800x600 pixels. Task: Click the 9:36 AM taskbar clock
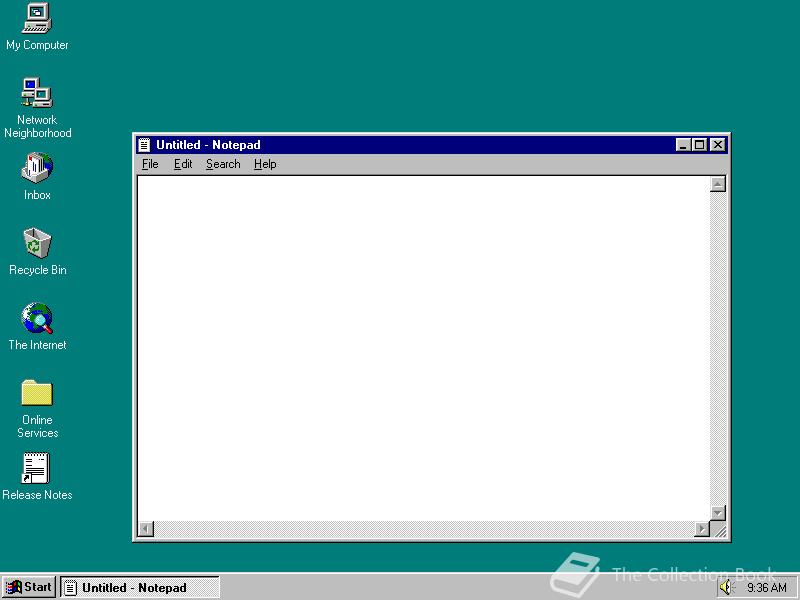(x=766, y=588)
